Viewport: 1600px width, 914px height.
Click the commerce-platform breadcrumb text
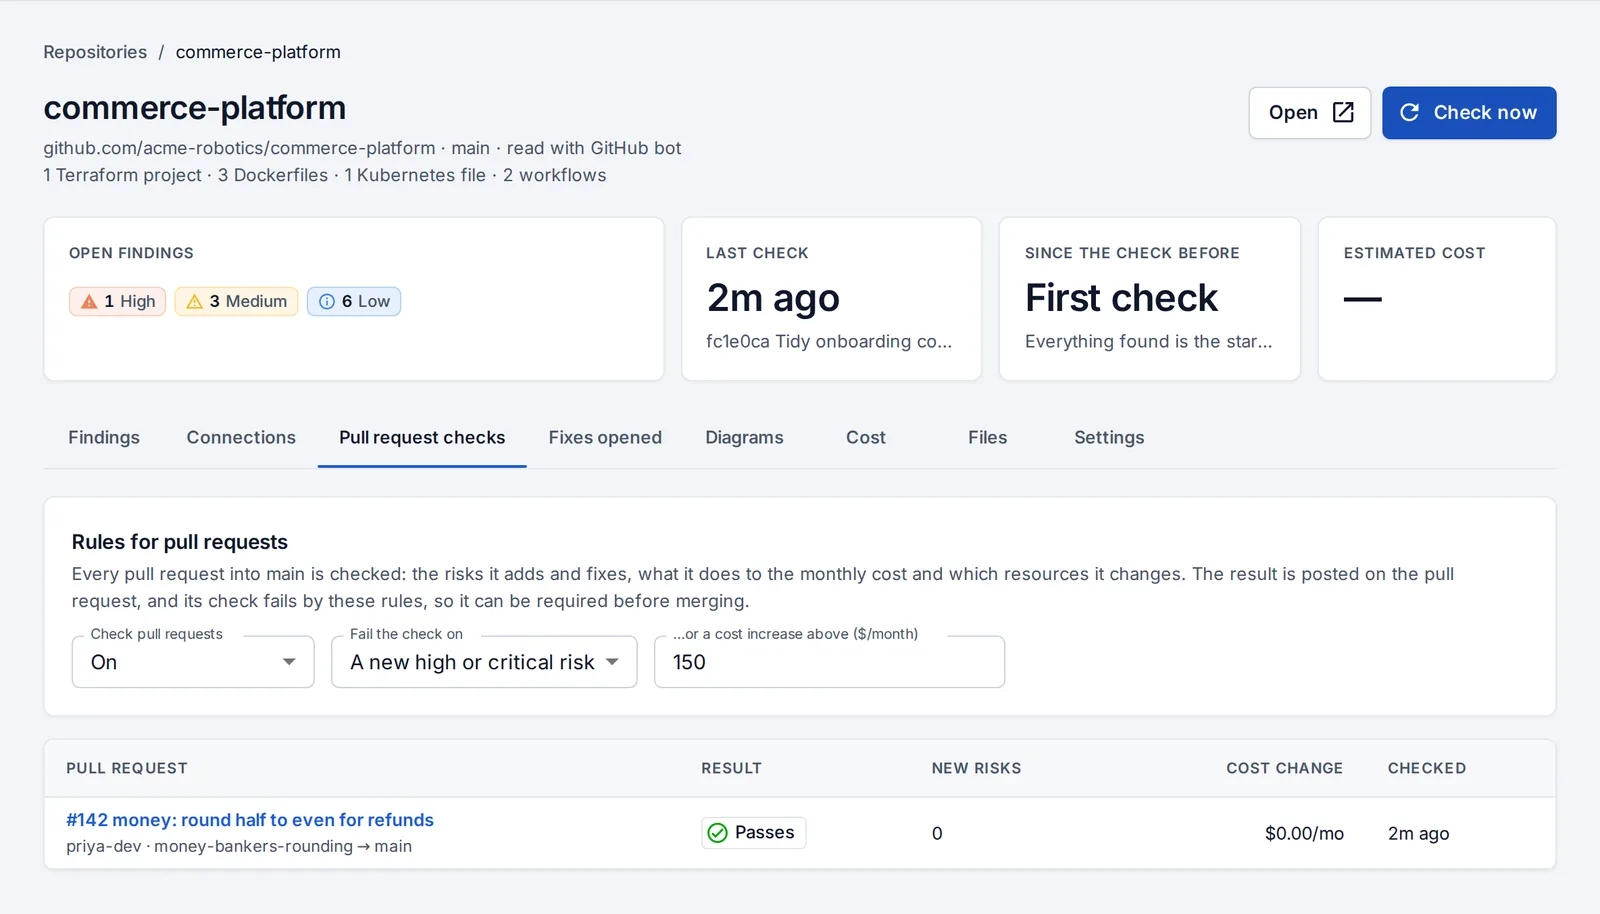(258, 52)
